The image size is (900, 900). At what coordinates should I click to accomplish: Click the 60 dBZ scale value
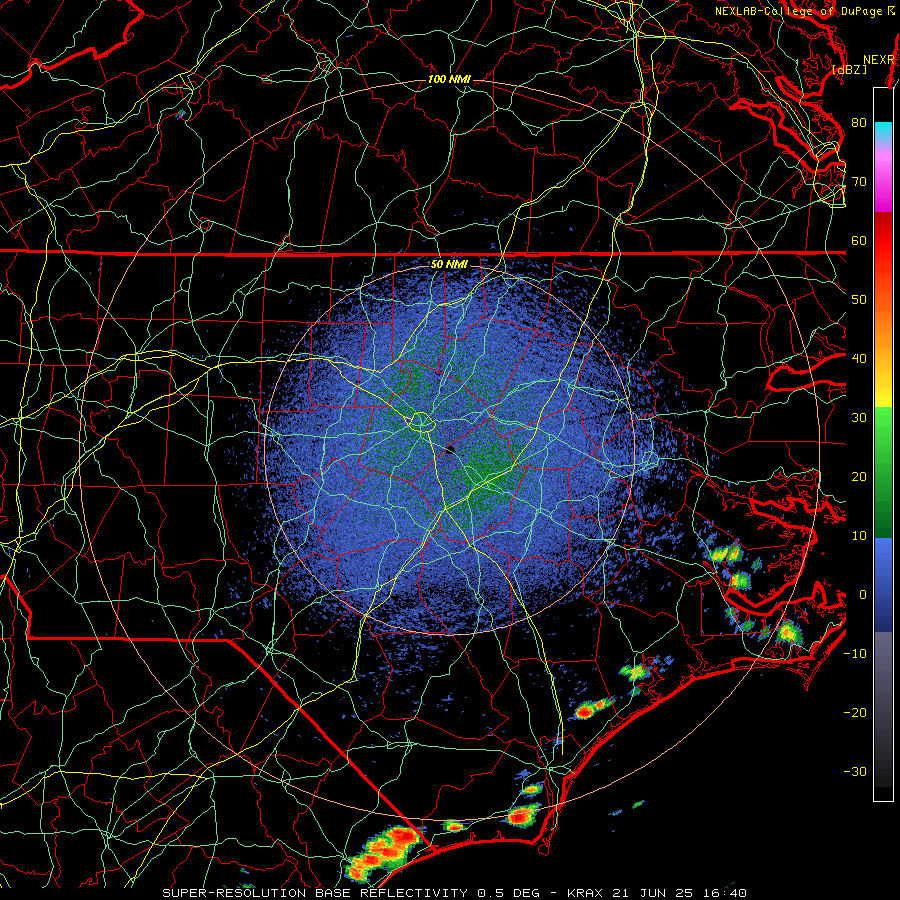click(859, 240)
